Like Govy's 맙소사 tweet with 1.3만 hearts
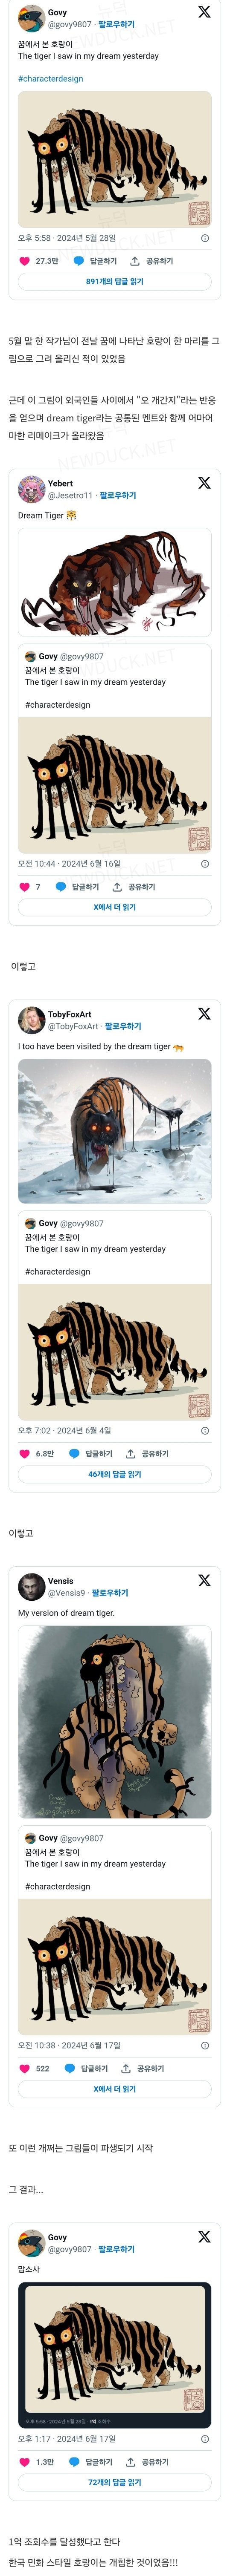This screenshot has height=2576, width=230. coord(25,2462)
